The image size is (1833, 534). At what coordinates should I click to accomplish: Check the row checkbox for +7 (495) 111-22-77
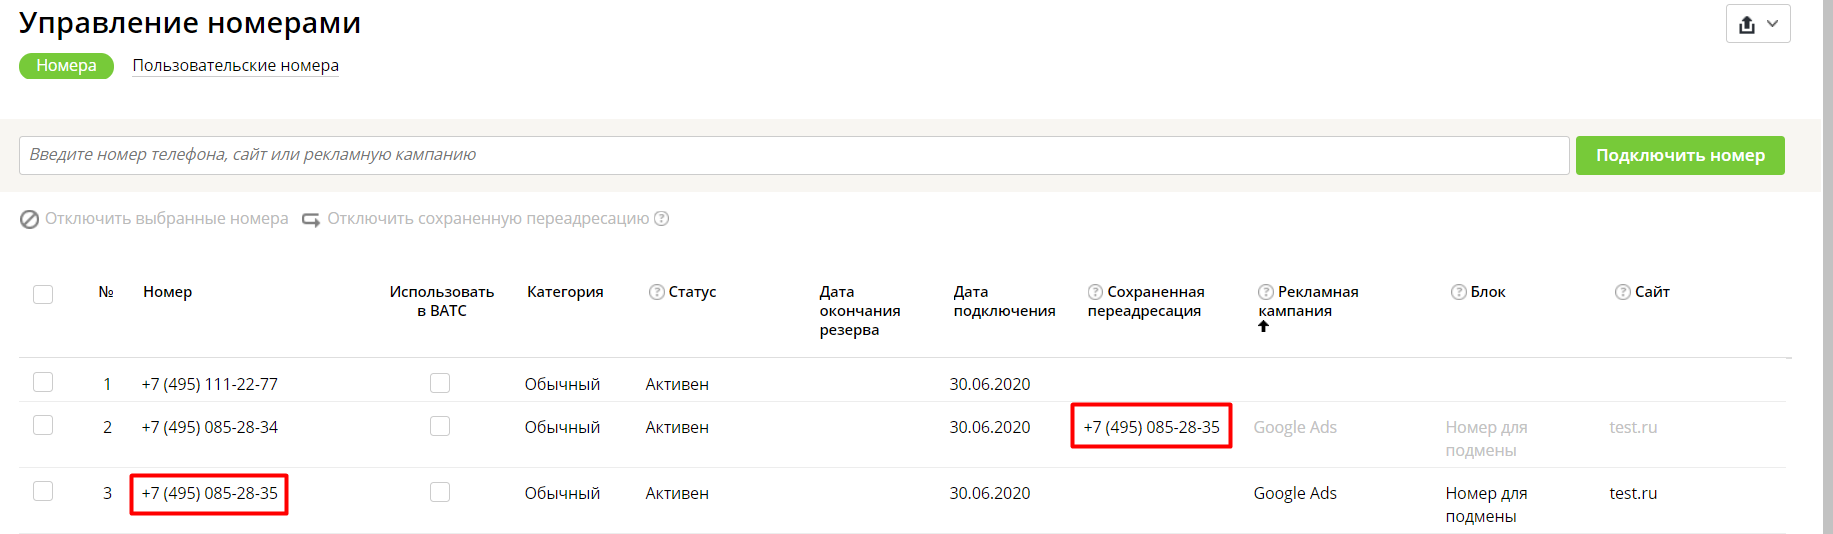point(43,382)
